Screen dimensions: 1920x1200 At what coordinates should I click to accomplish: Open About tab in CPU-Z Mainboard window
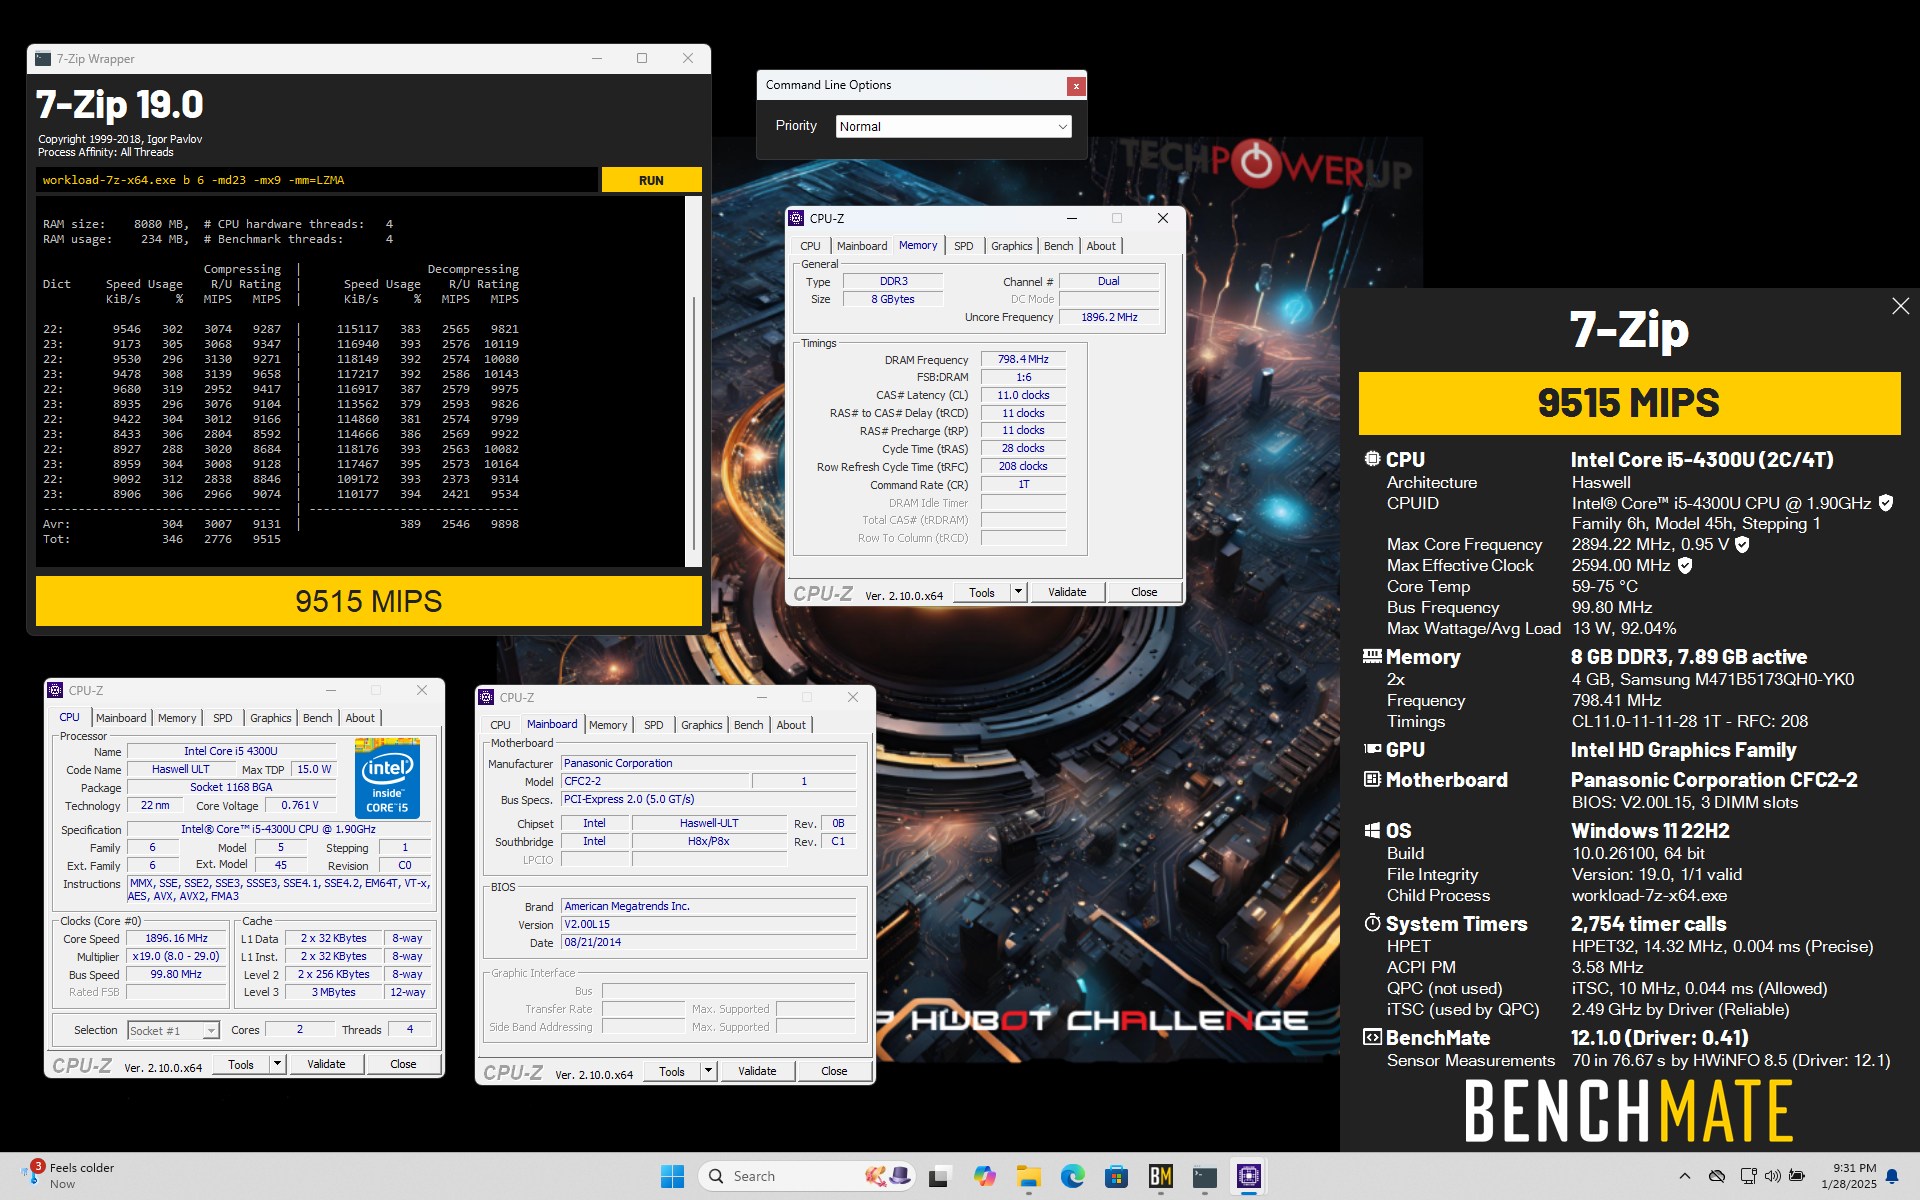click(791, 725)
